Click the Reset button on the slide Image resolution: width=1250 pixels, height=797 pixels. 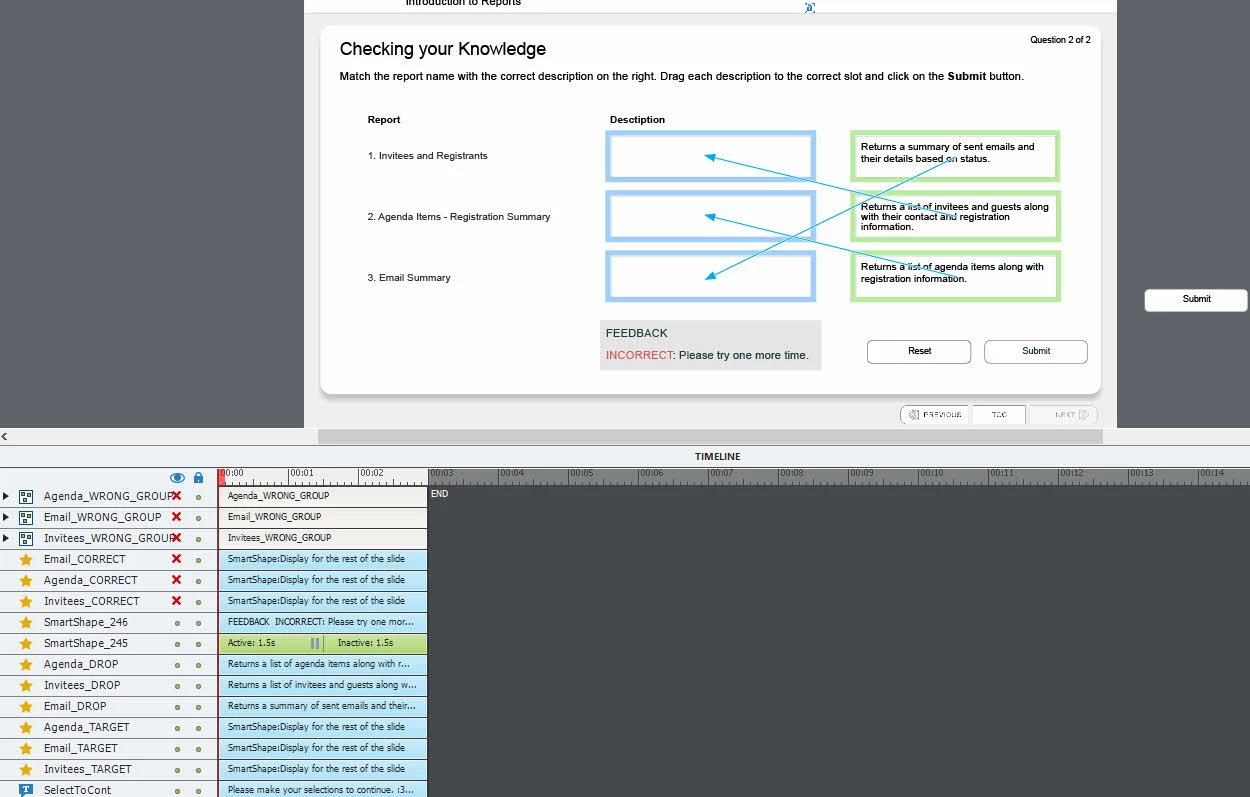tap(919, 351)
